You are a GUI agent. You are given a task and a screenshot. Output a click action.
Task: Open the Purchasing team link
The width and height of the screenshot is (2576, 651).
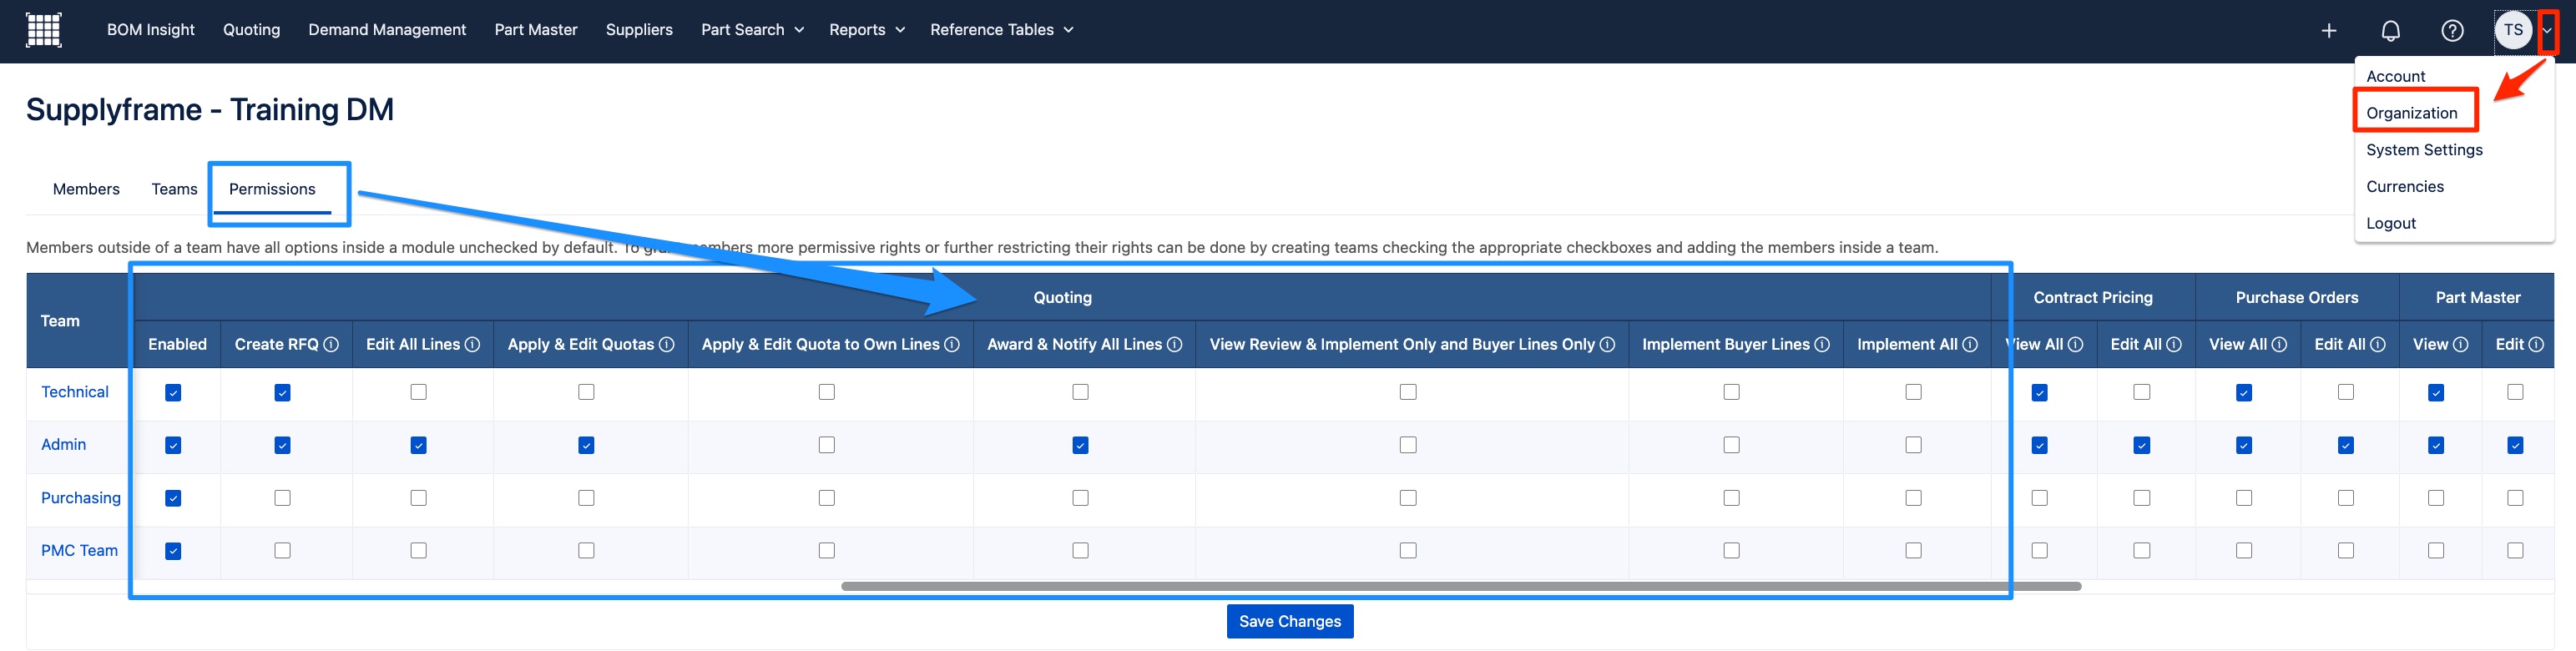(80, 498)
